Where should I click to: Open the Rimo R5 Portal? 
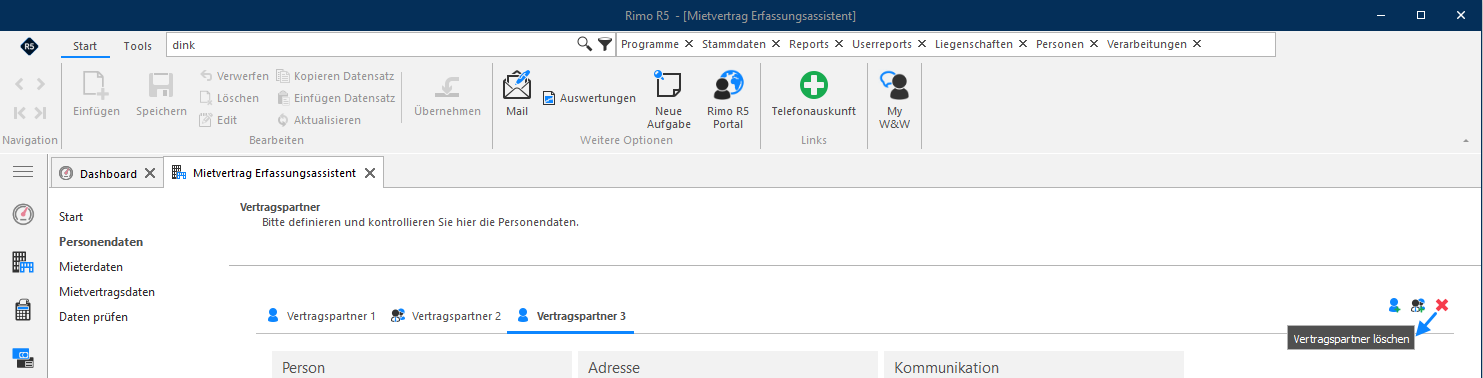(x=728, y=100)
